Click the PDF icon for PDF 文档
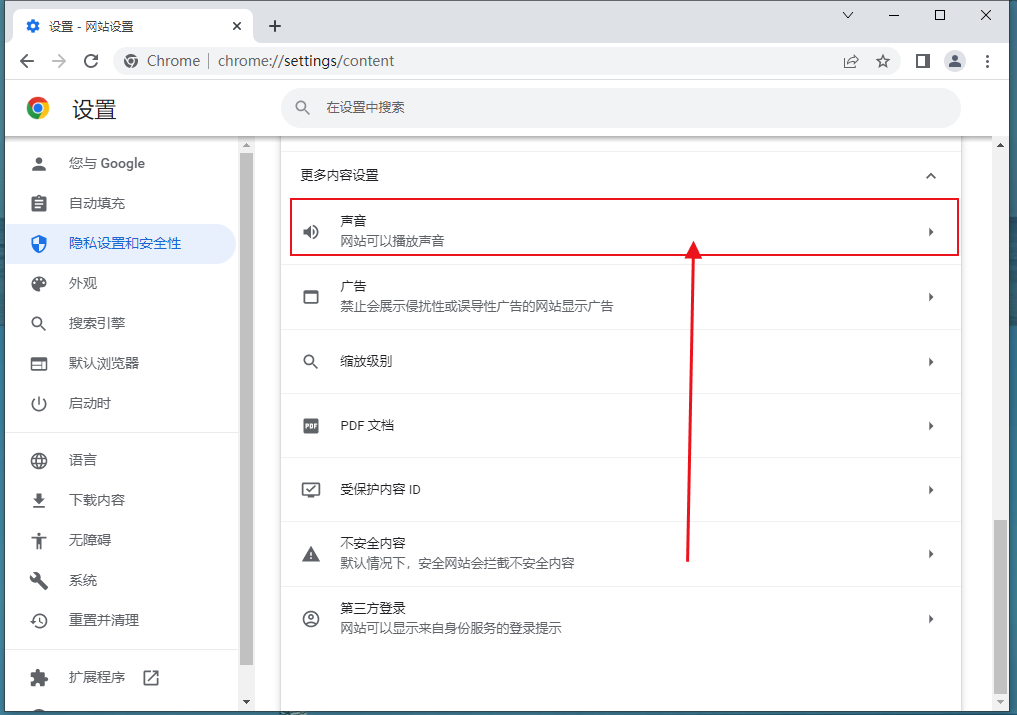This screenshot has width=1017, height=715. pyautogui.click(x=311, y=426)
